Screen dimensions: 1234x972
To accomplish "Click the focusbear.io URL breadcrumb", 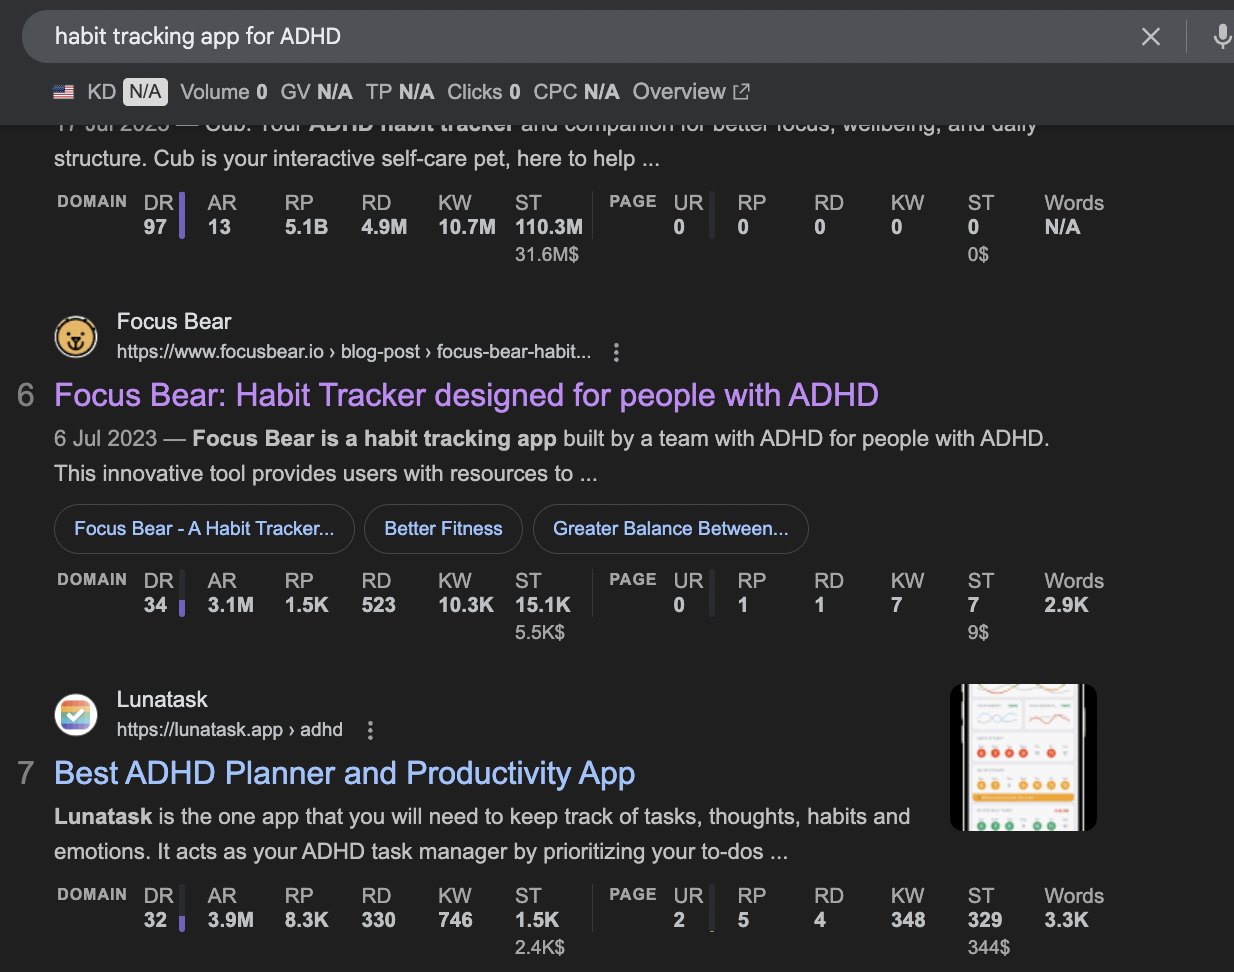I will (x=353, y=352).
